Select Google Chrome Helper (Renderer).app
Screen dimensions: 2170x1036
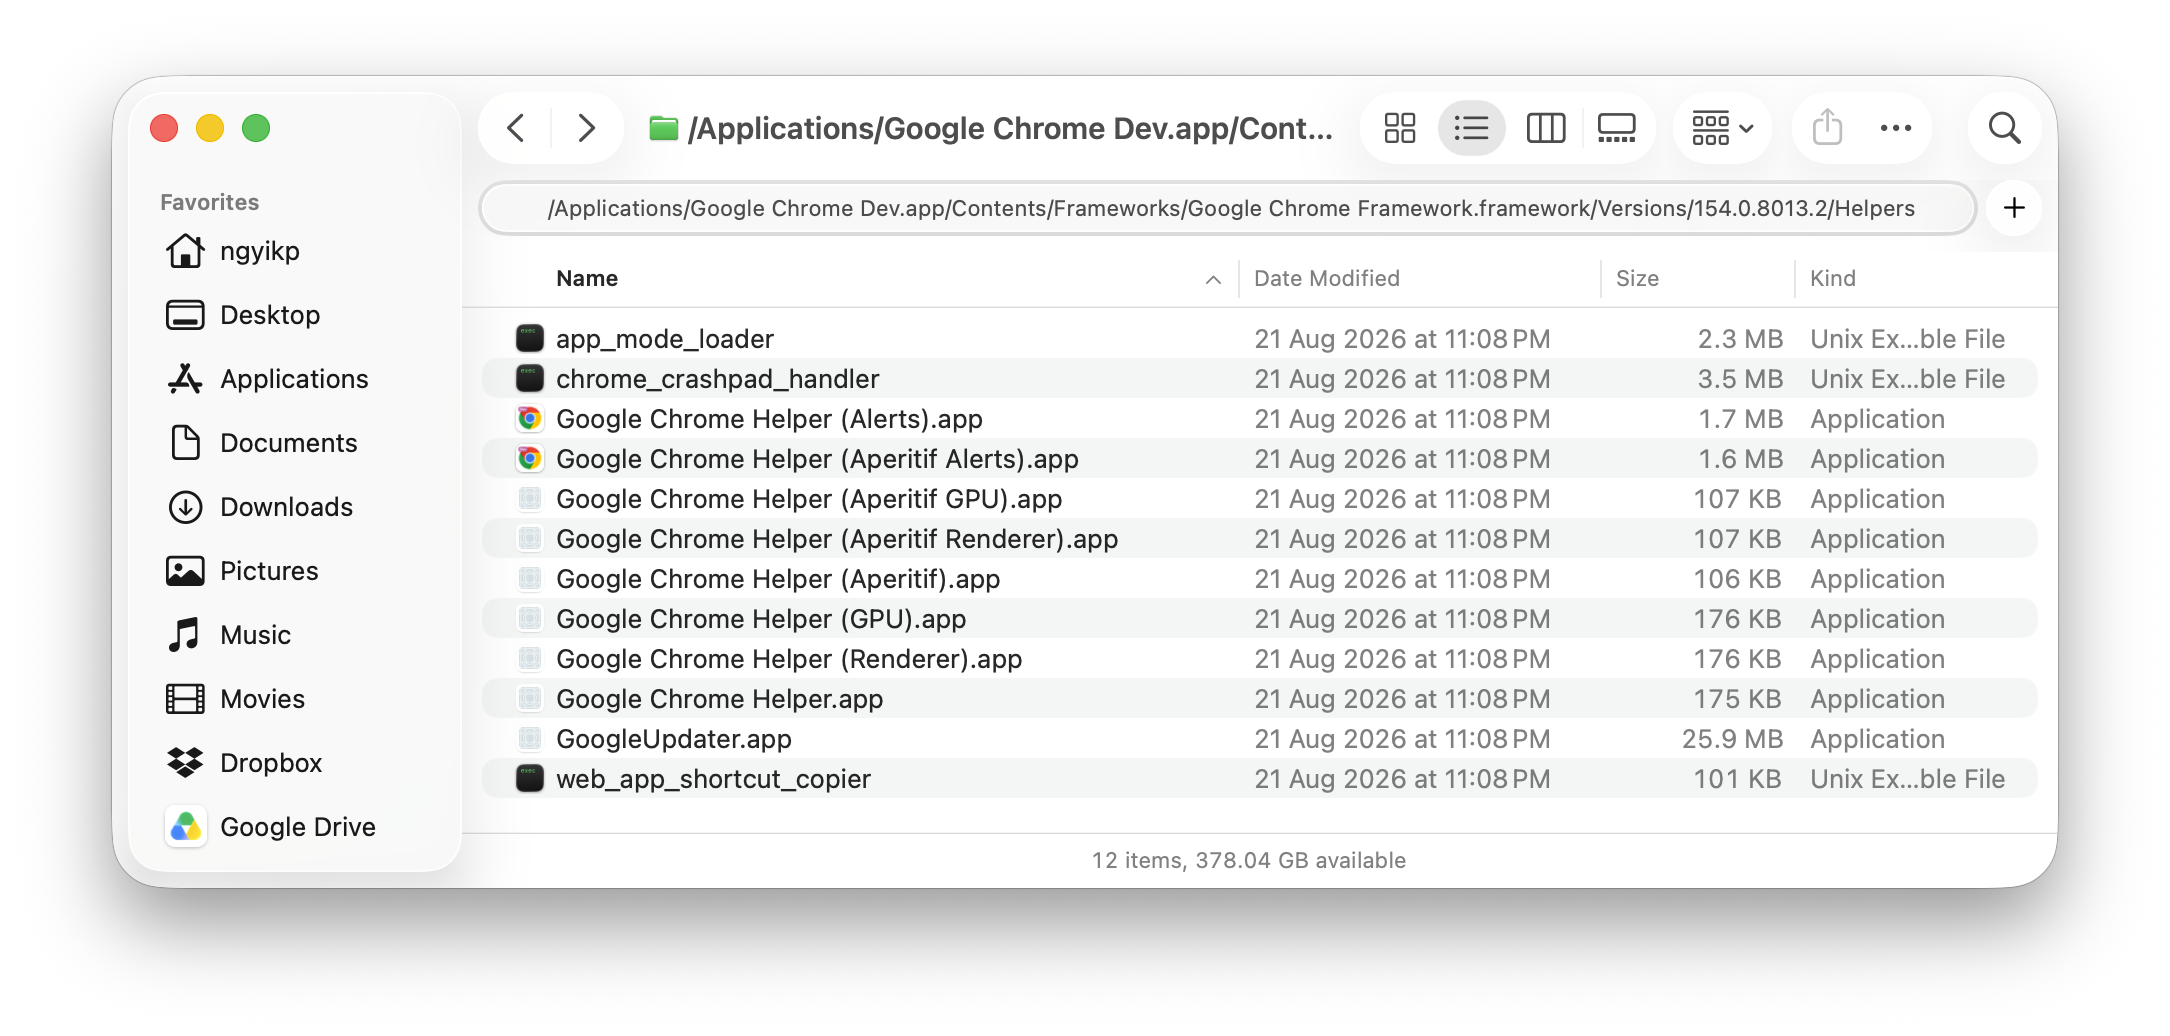tap(1260, 659)
